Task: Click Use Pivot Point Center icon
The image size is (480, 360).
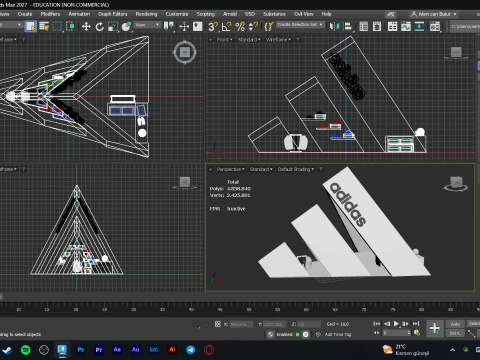Action: click(168, 26)
